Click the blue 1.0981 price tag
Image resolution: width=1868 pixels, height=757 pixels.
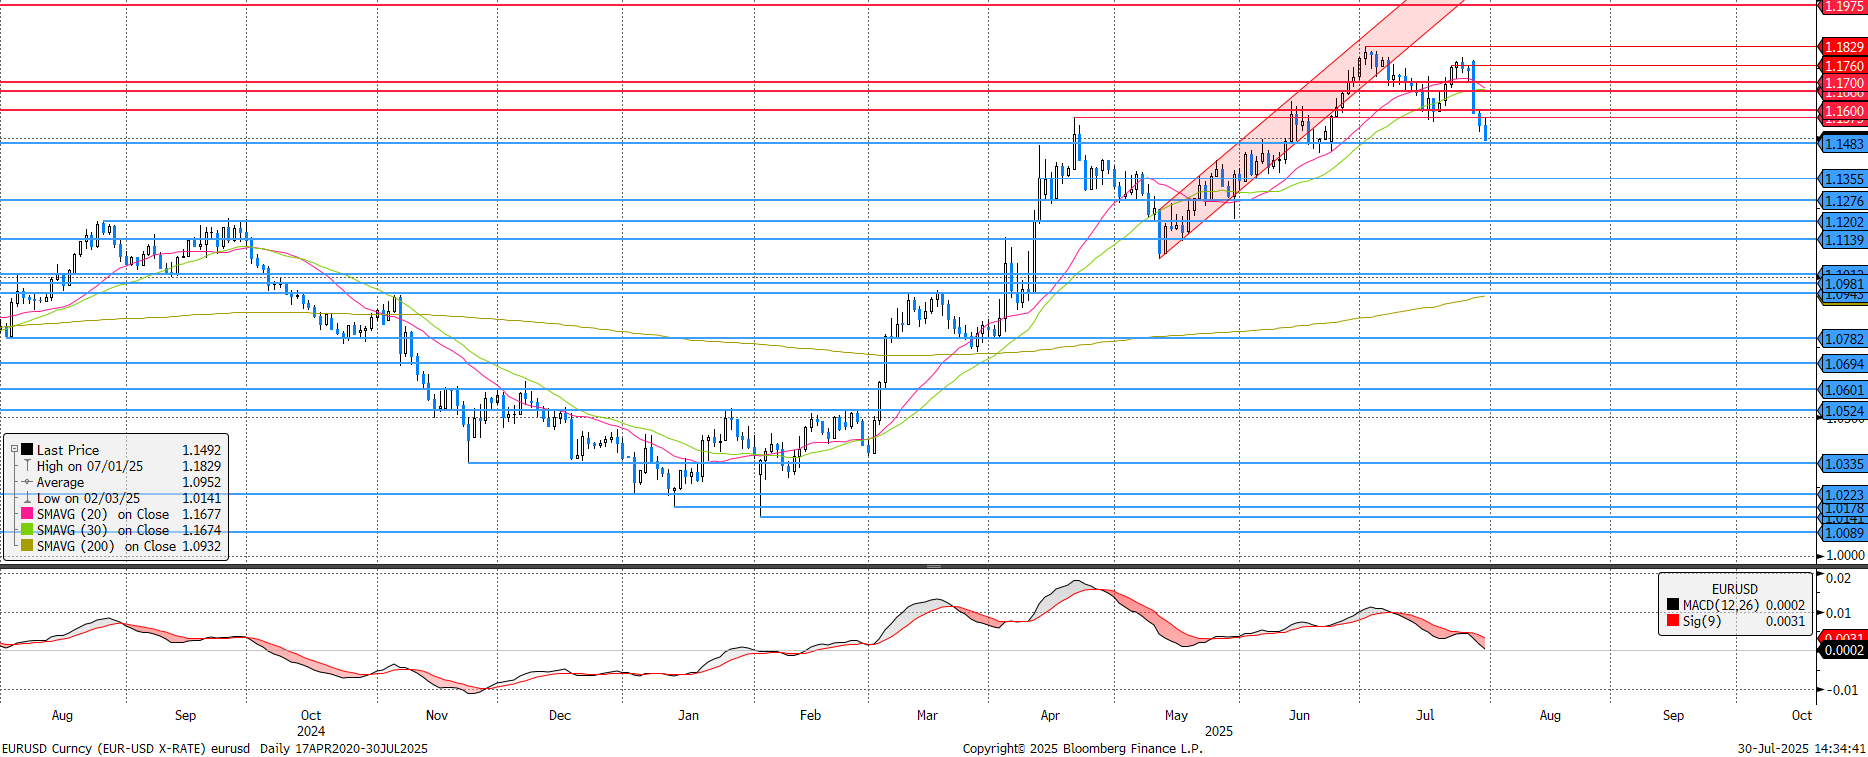(1842, 284)
